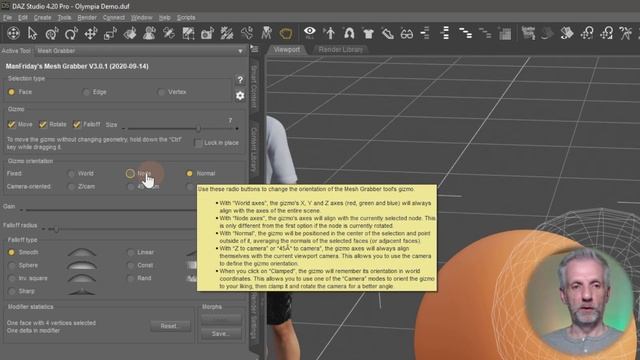Open the Scripts menu
This screenshot has height=360, width=640.
pyautogui.click(x=186, y=18)
